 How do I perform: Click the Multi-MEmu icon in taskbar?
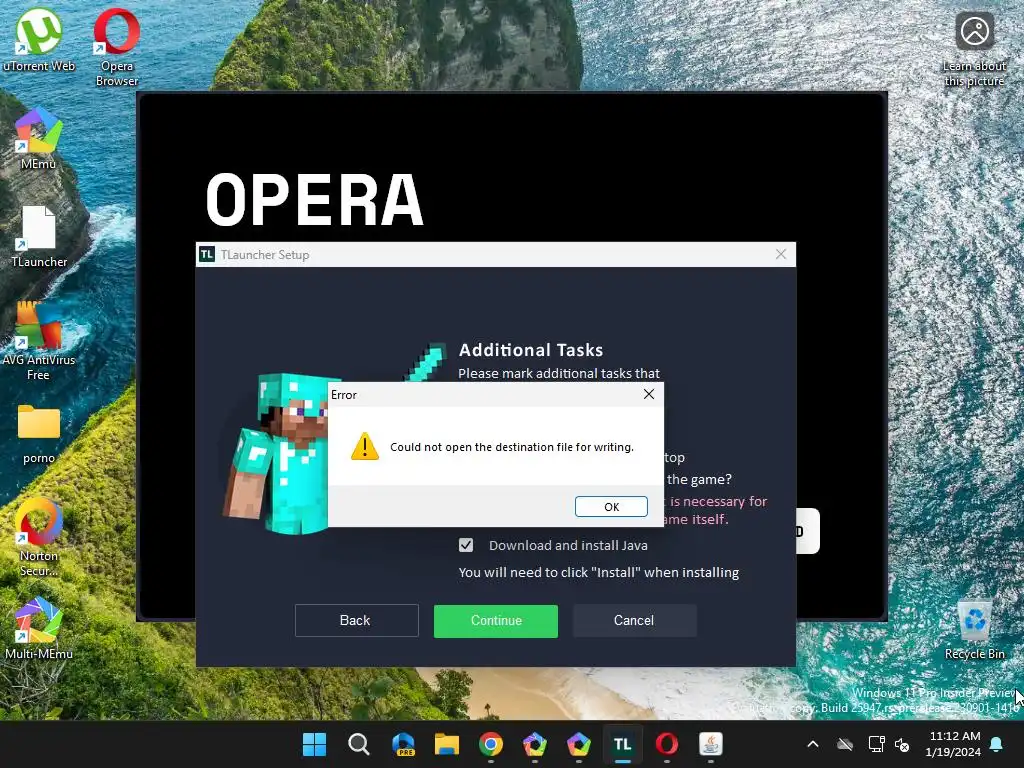point(579,744)
